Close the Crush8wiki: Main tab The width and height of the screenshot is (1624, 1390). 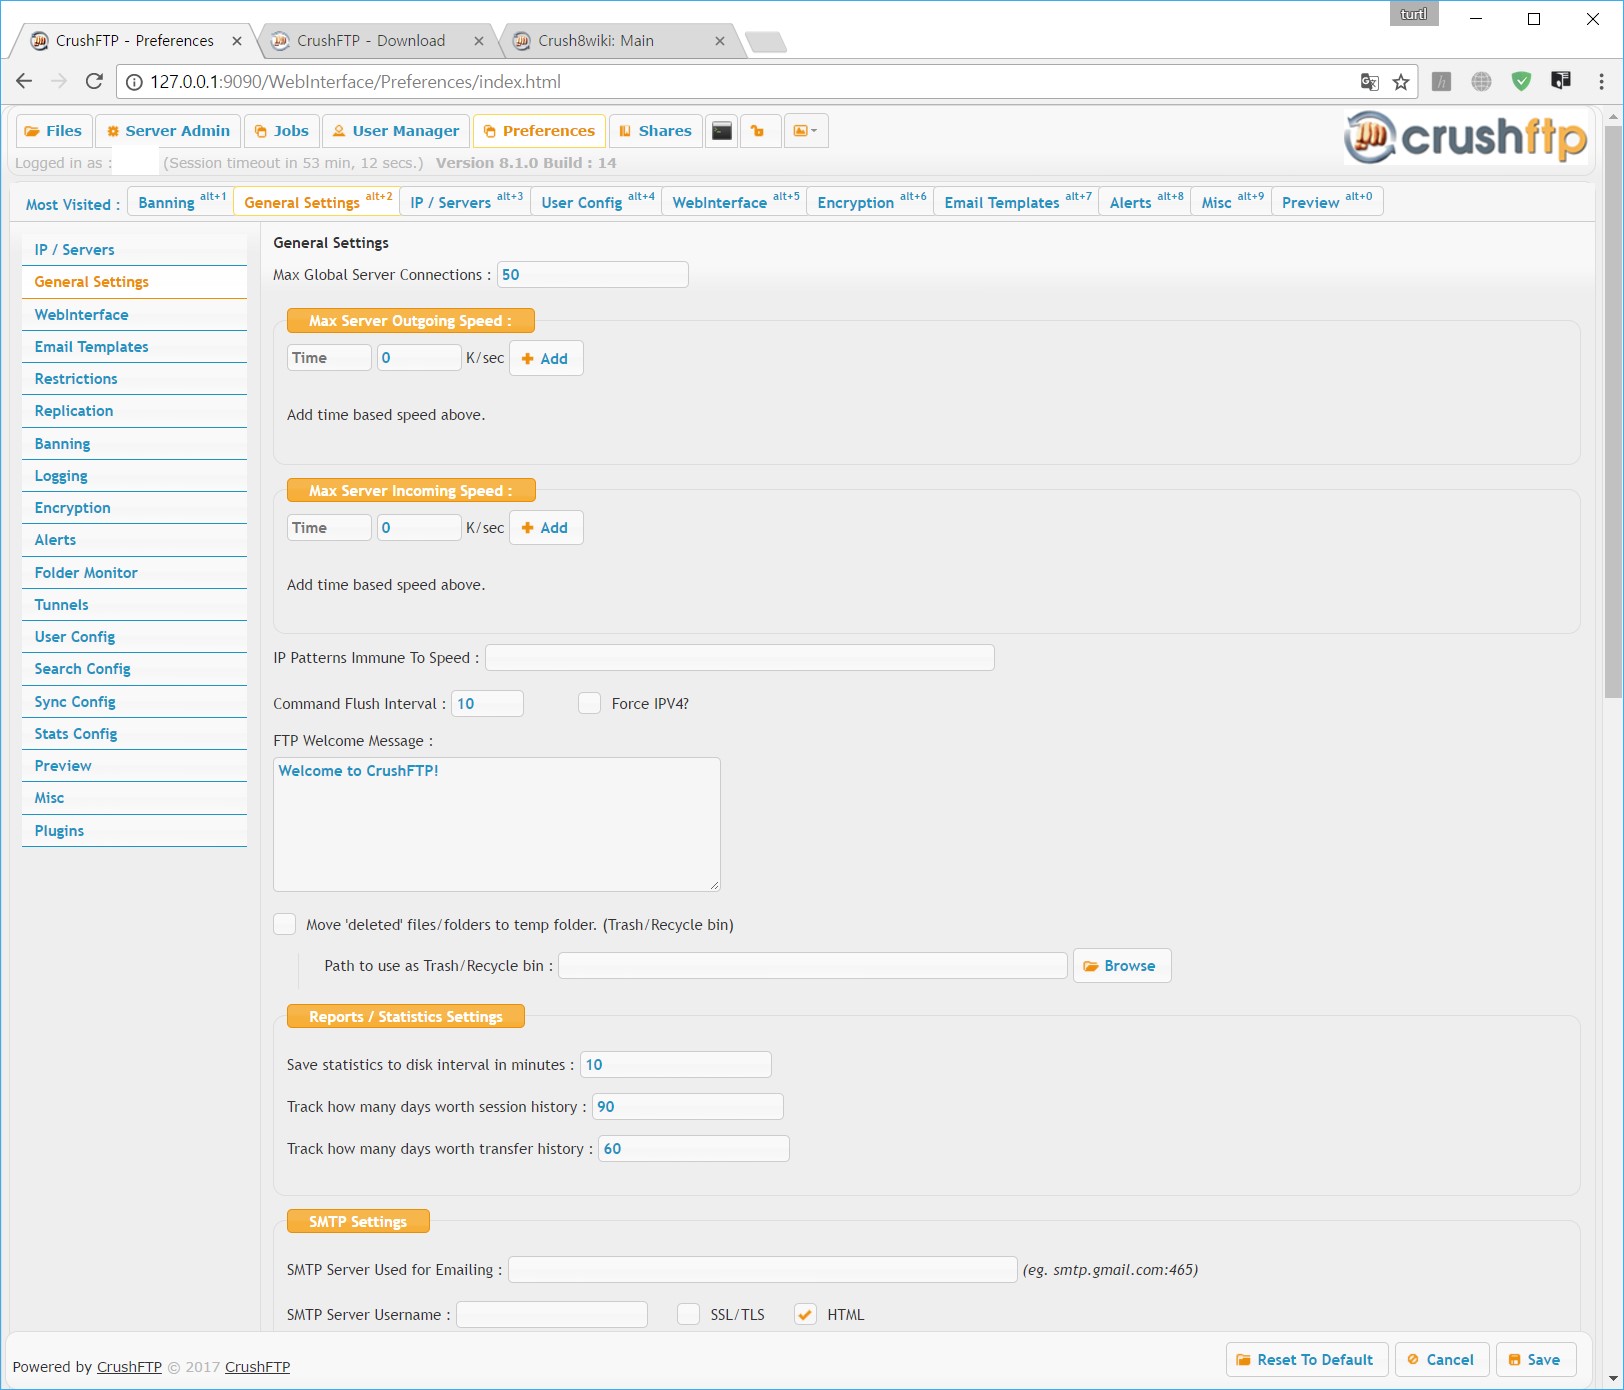click(x=720, y=41)
